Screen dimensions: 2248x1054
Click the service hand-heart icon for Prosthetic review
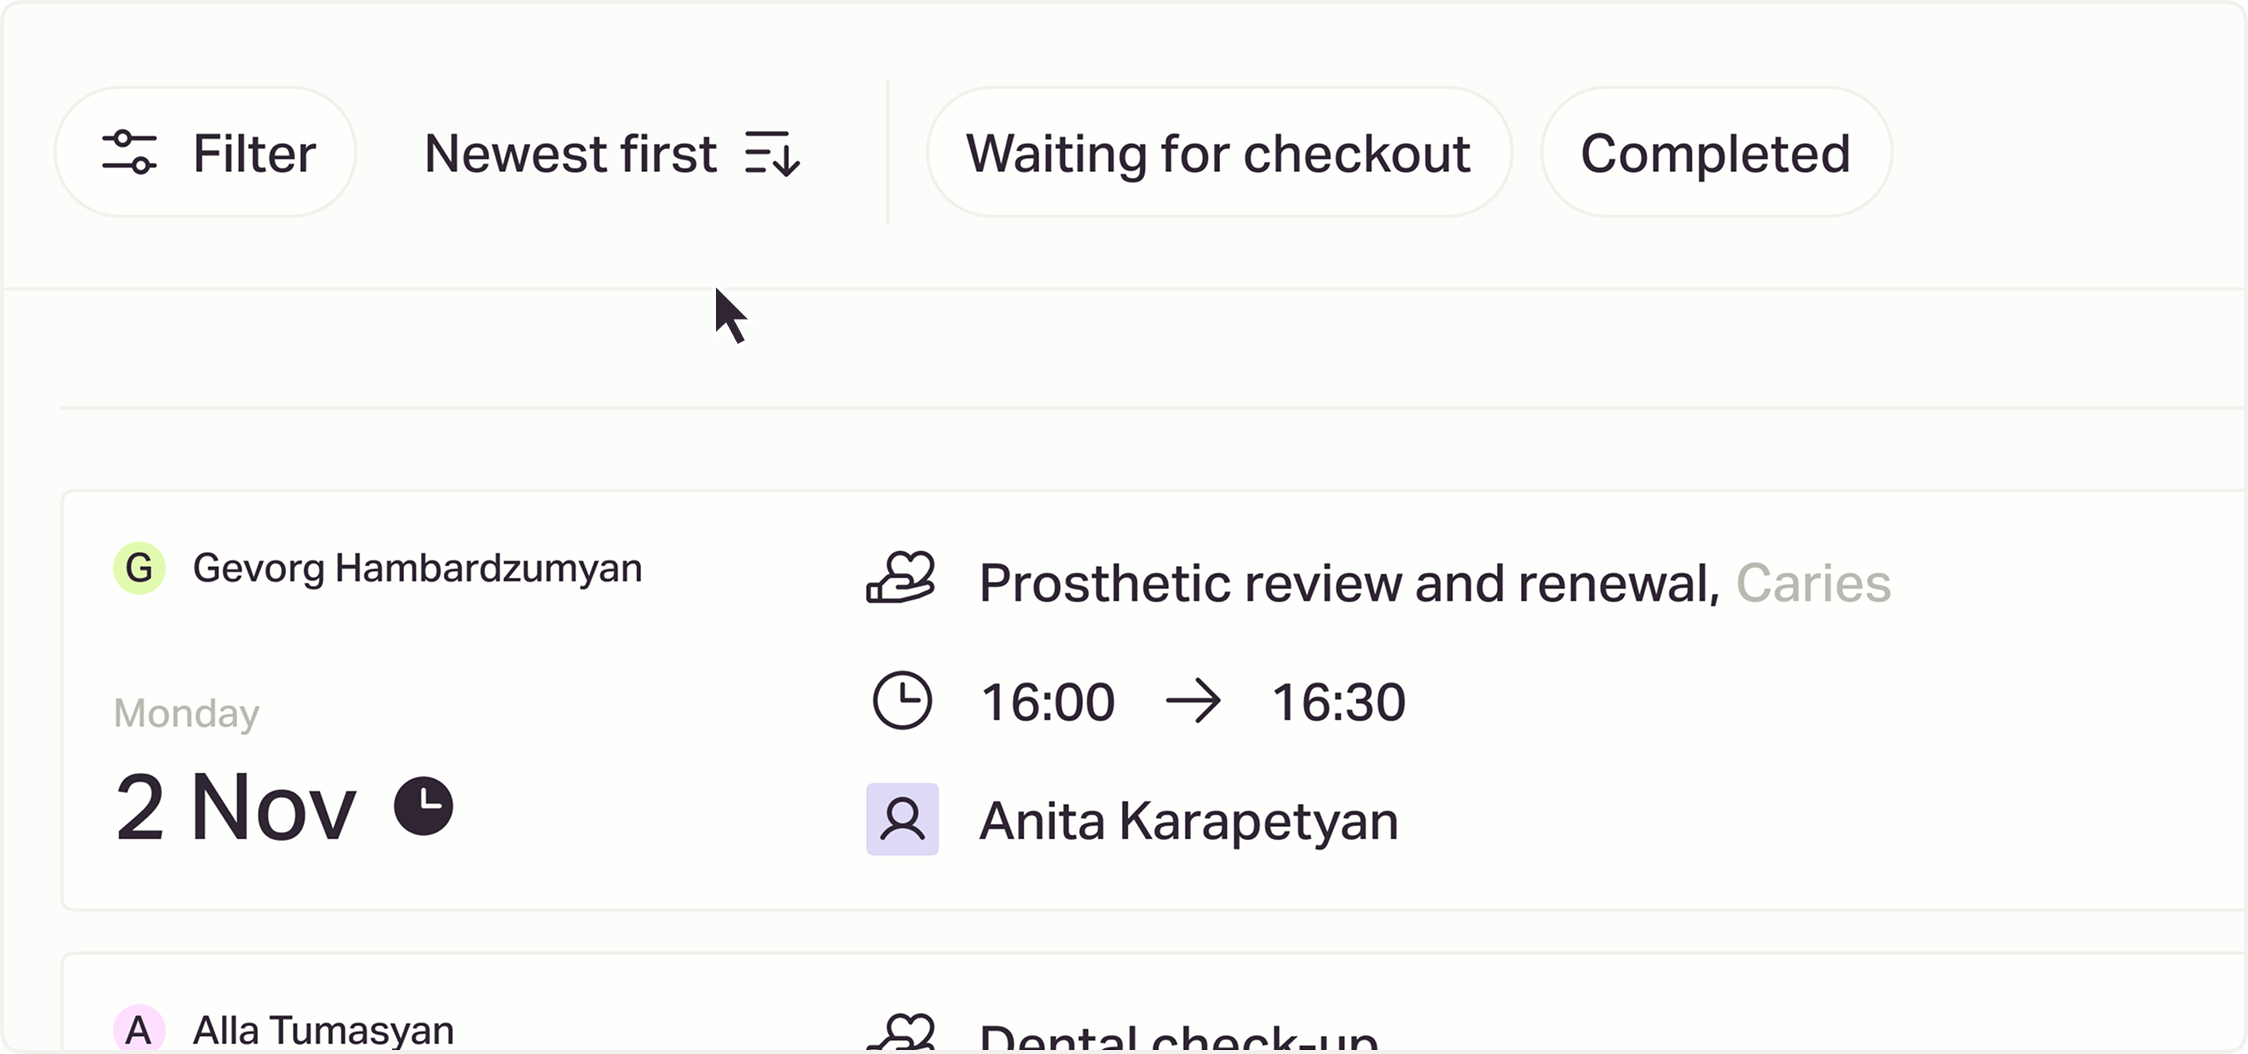click(900, 580)
